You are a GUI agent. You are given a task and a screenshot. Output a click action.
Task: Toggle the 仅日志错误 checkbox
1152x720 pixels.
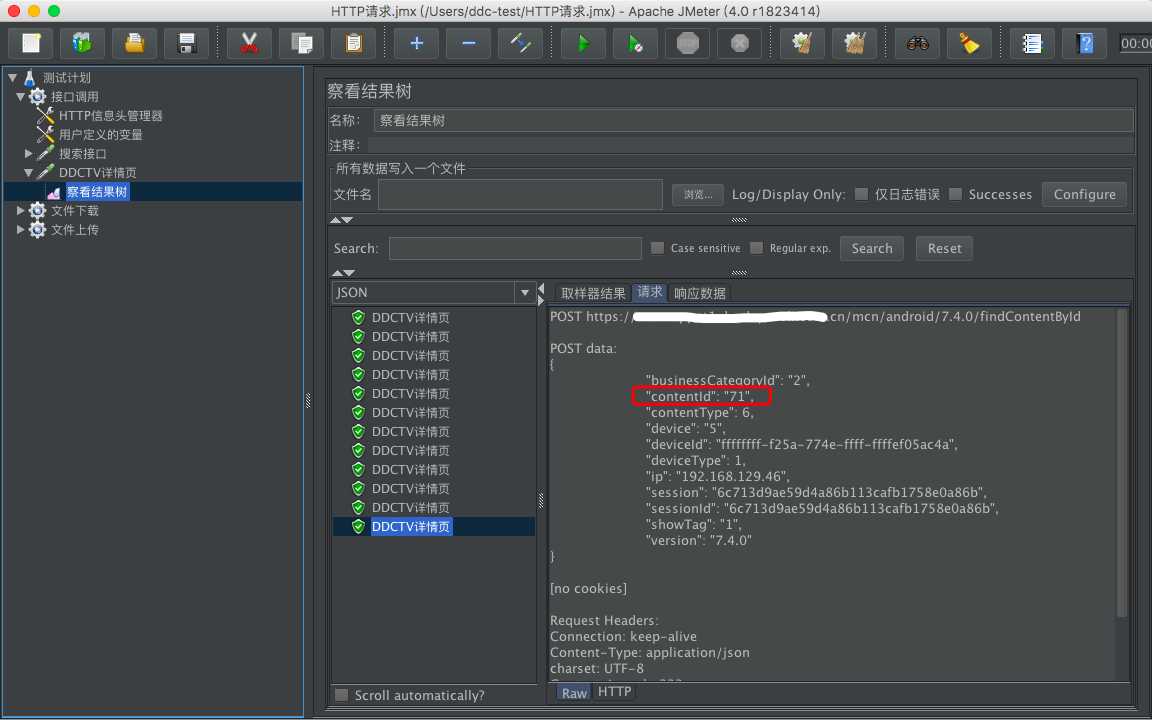click(861, 194)
